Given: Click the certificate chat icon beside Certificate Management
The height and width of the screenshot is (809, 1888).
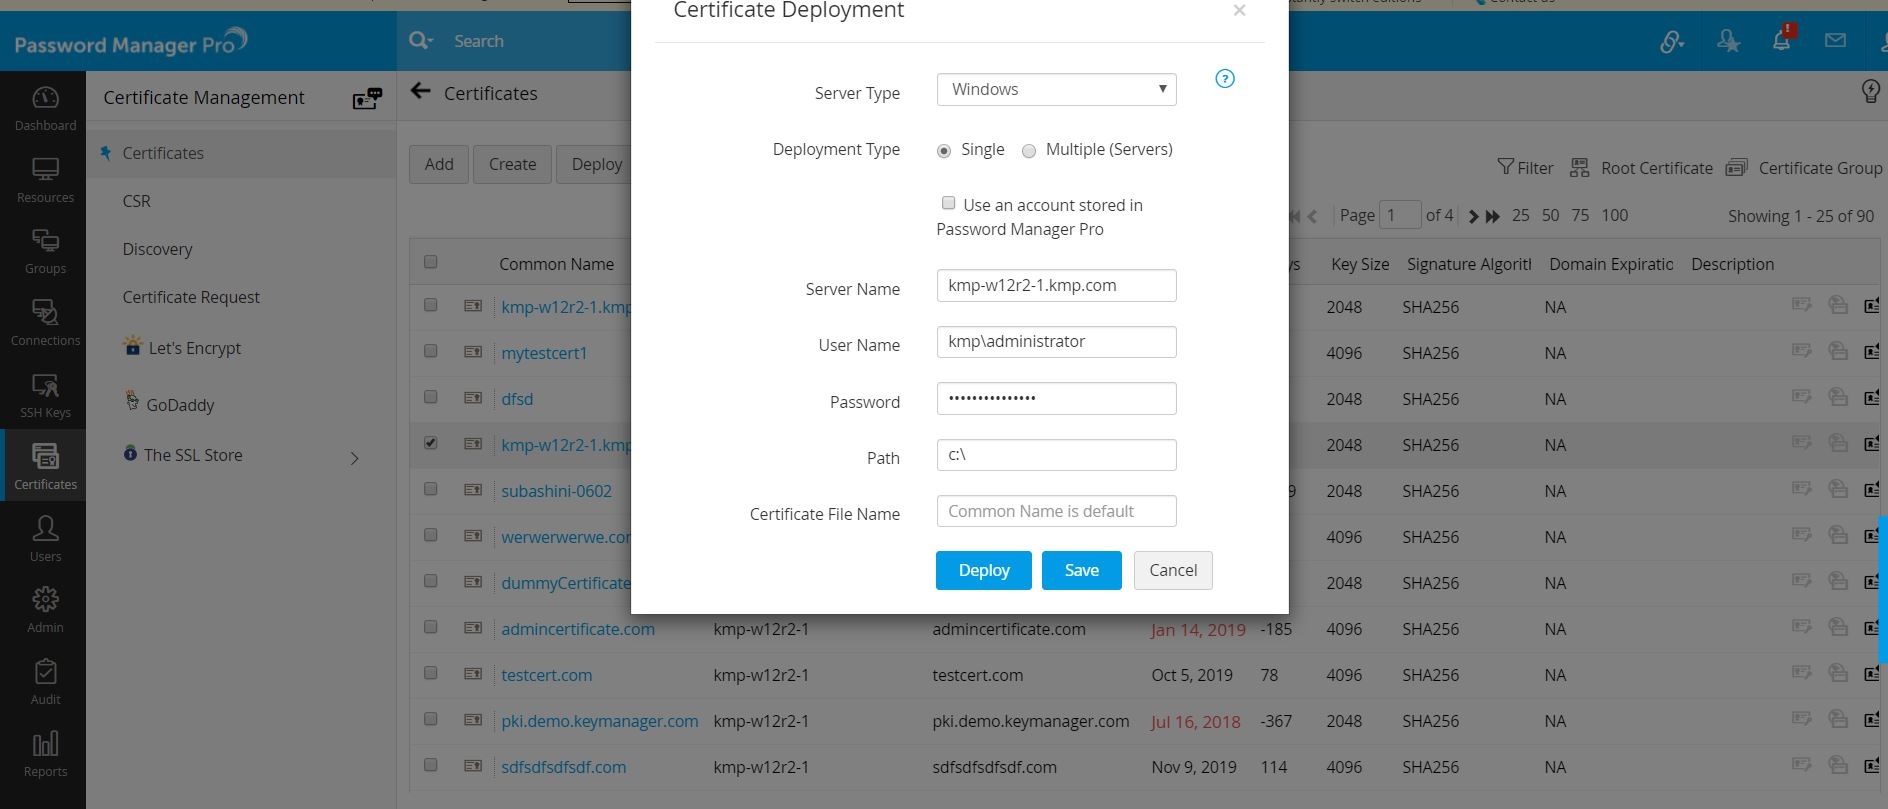Looking at the screenshot, I should point(367,98).
